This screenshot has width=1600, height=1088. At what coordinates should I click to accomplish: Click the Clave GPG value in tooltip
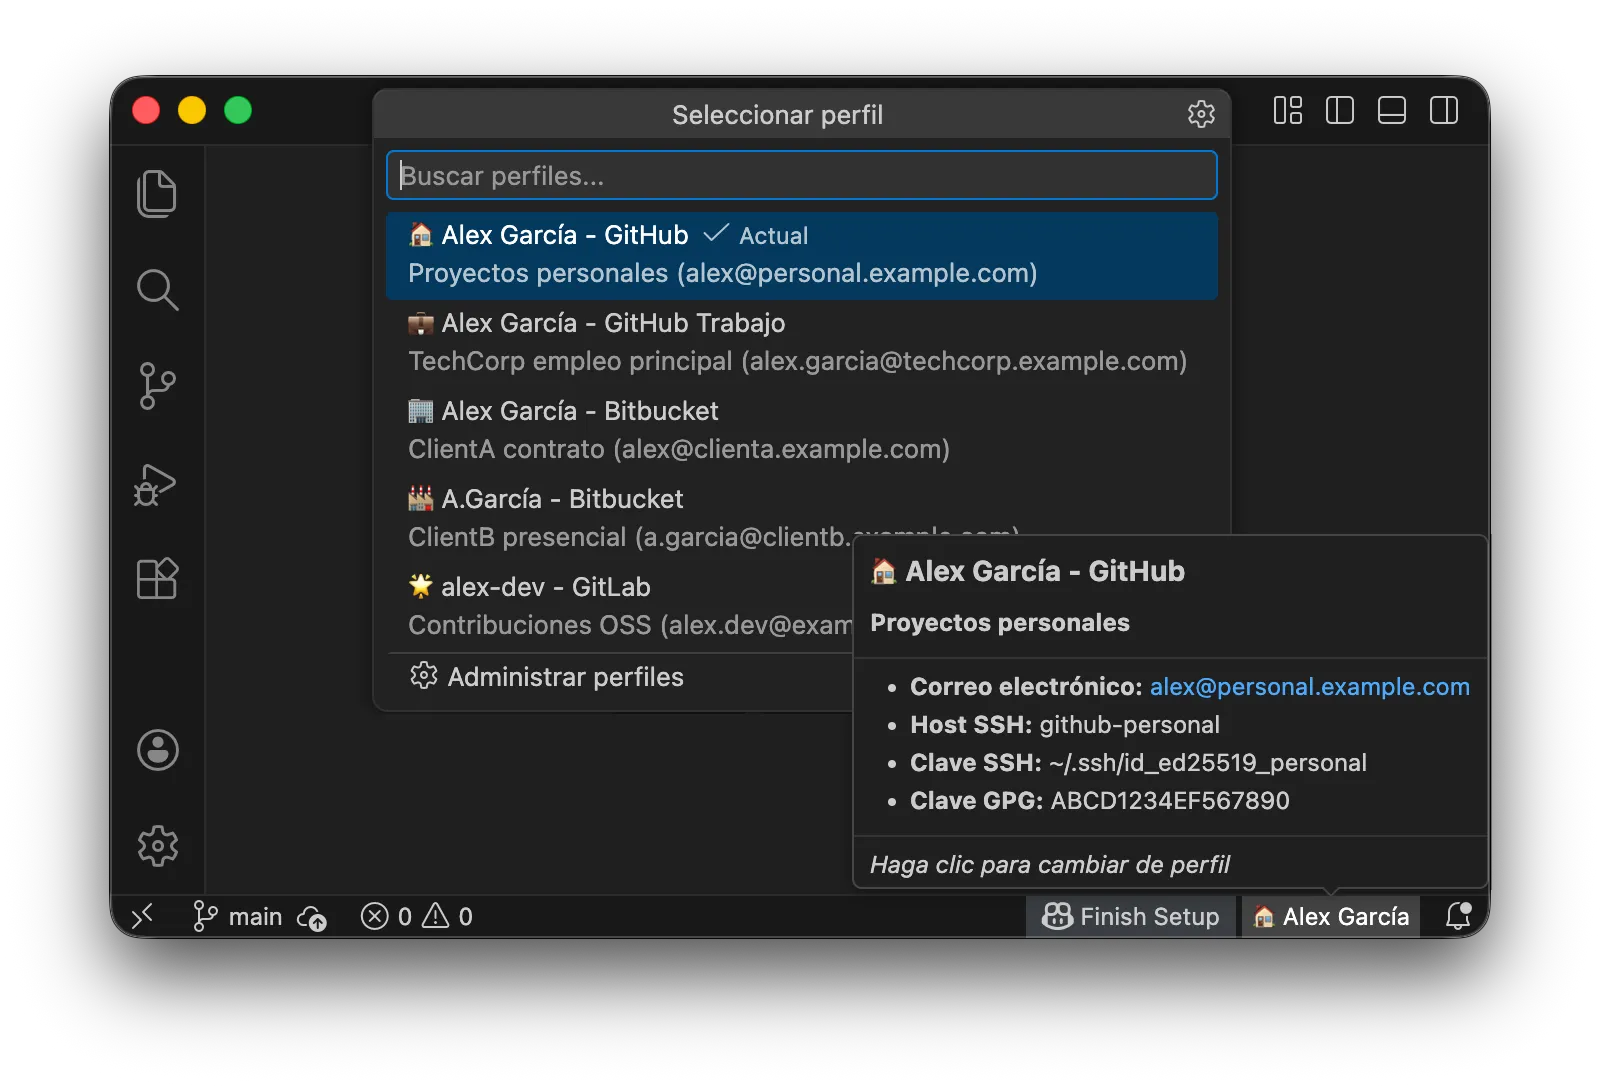coord(1170,801)
